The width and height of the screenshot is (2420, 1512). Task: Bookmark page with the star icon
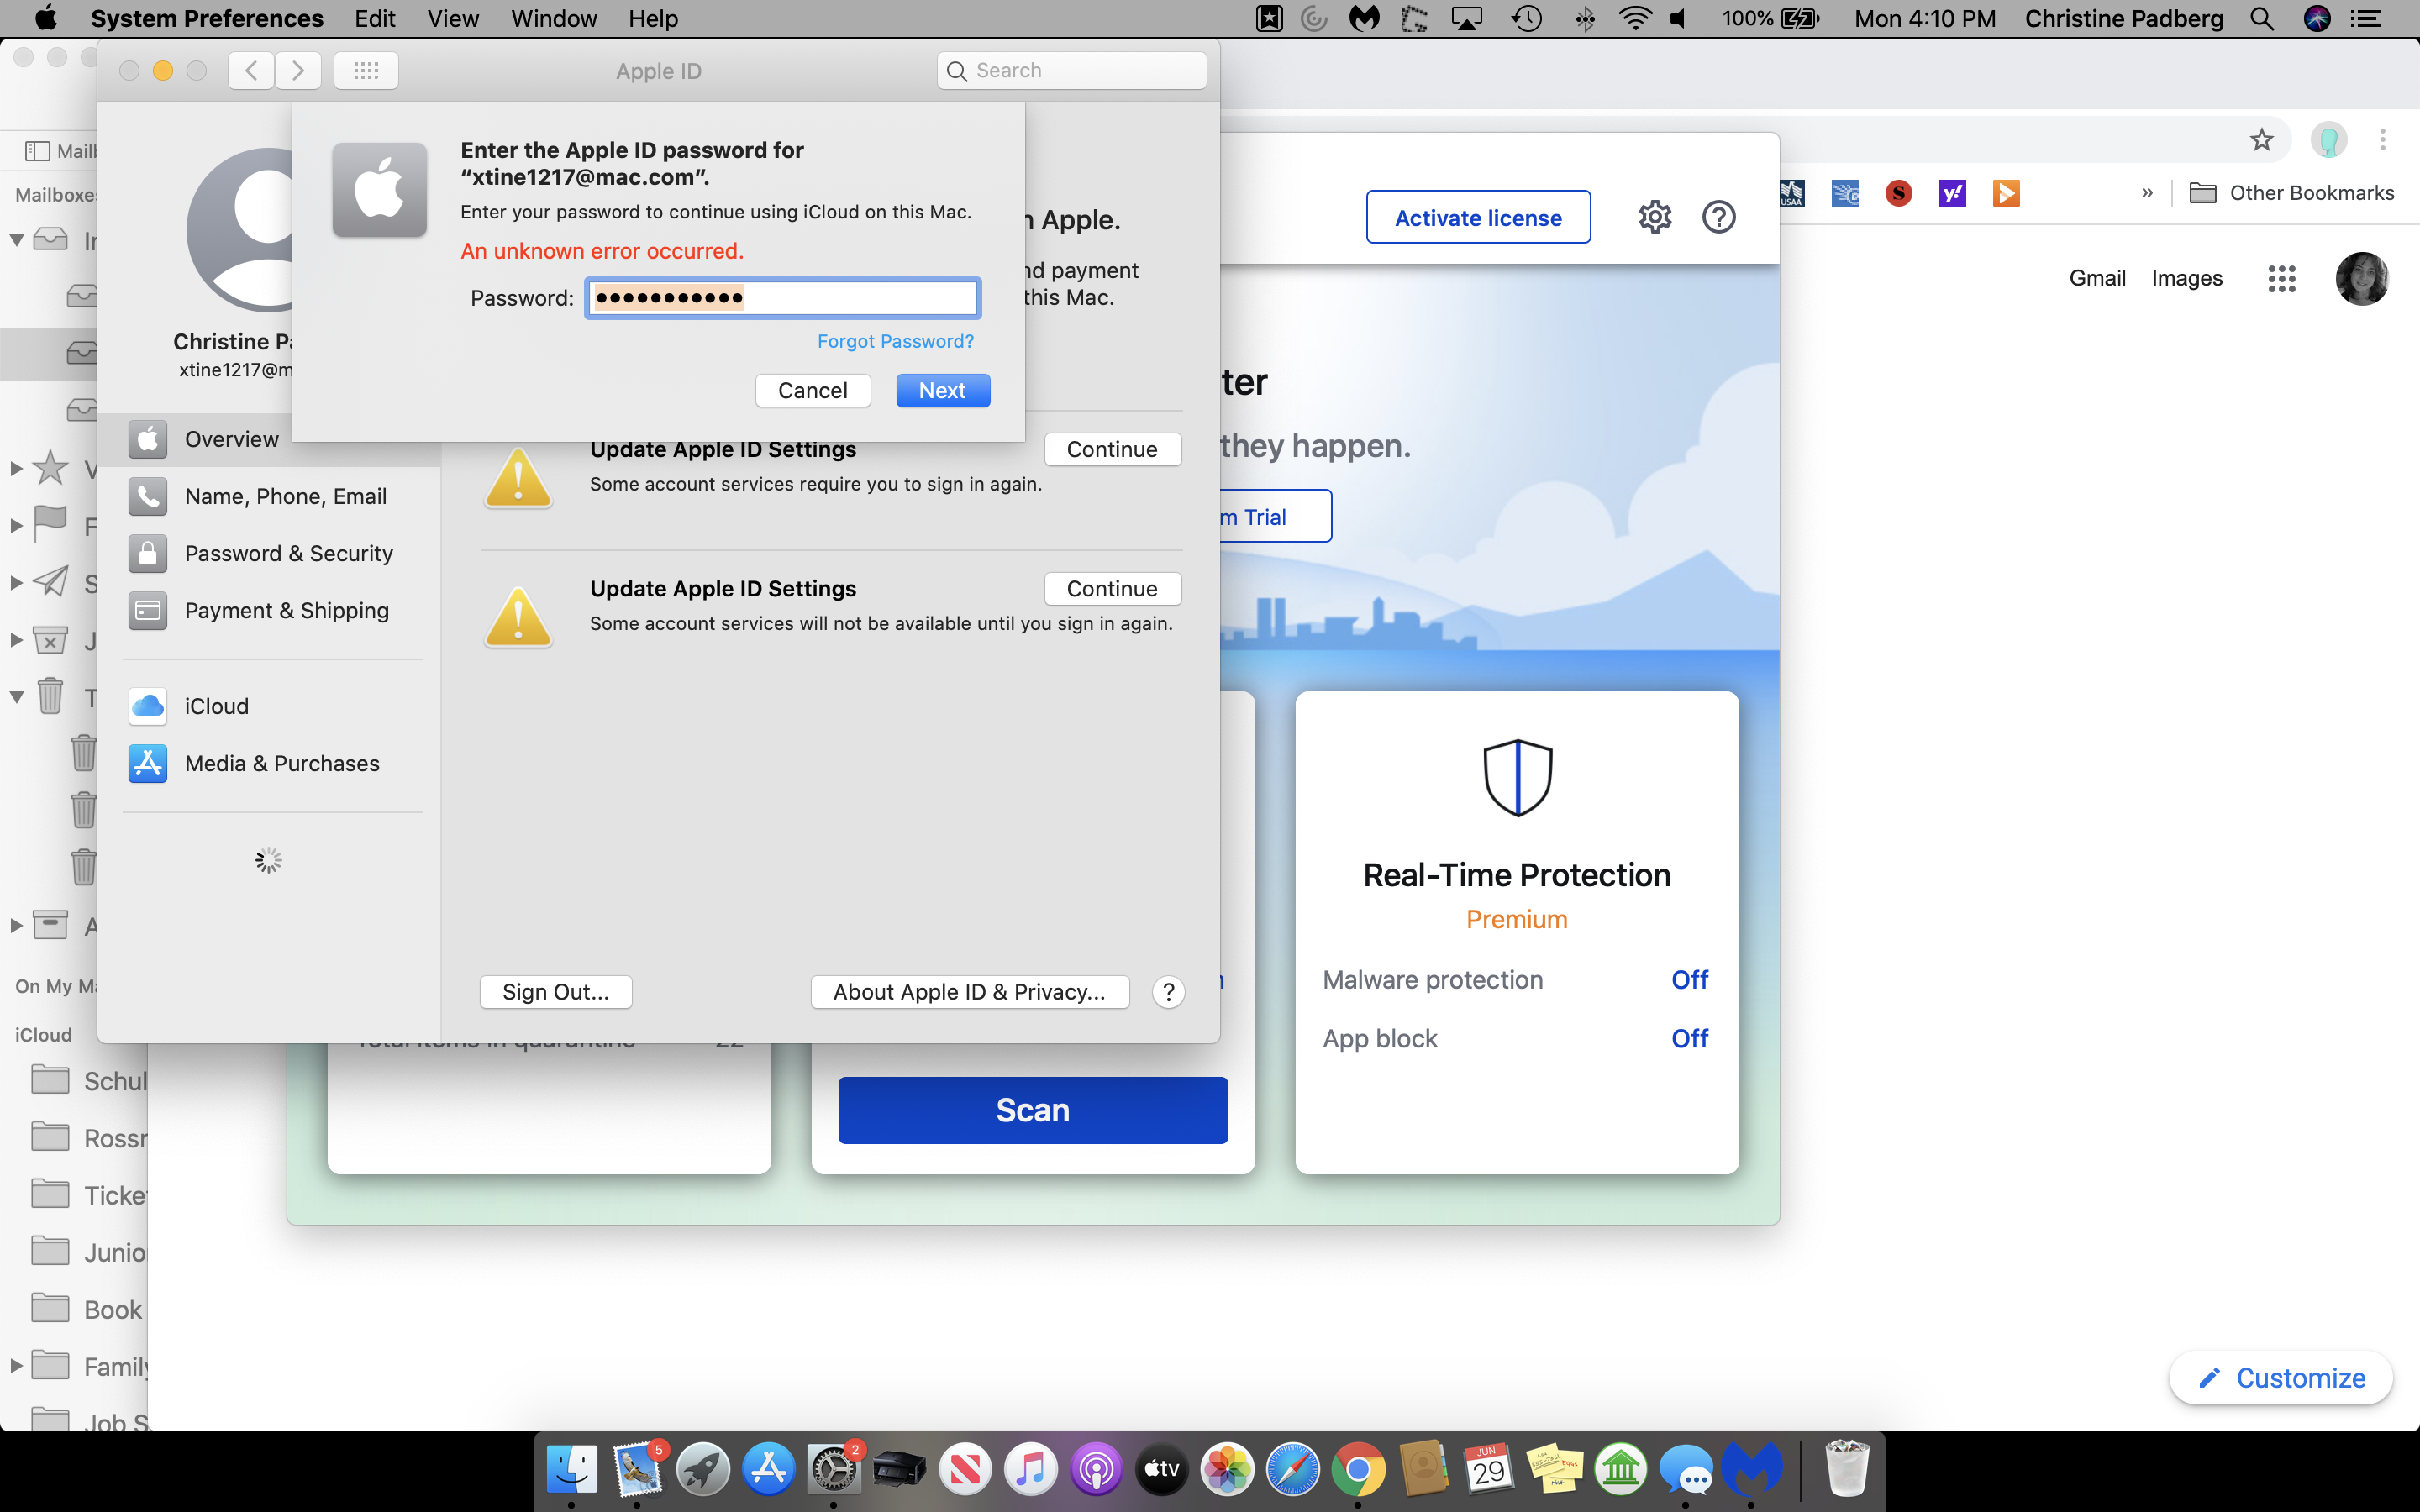point(2261,140)
